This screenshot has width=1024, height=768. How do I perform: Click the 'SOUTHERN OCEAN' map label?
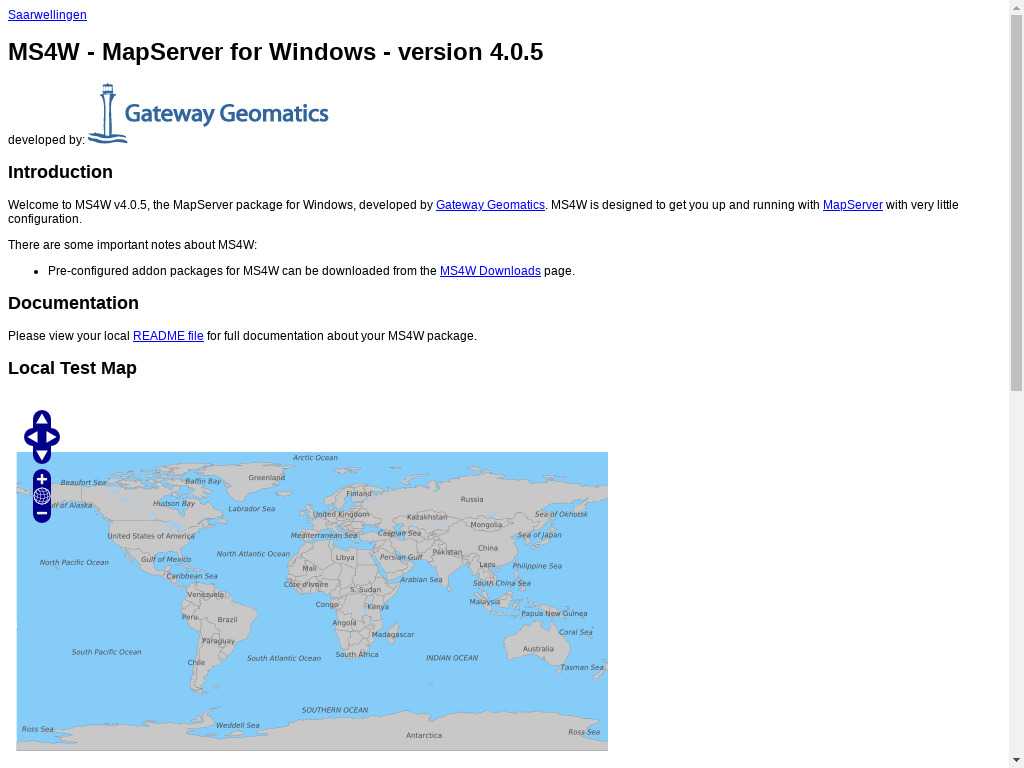coord(335,710)
